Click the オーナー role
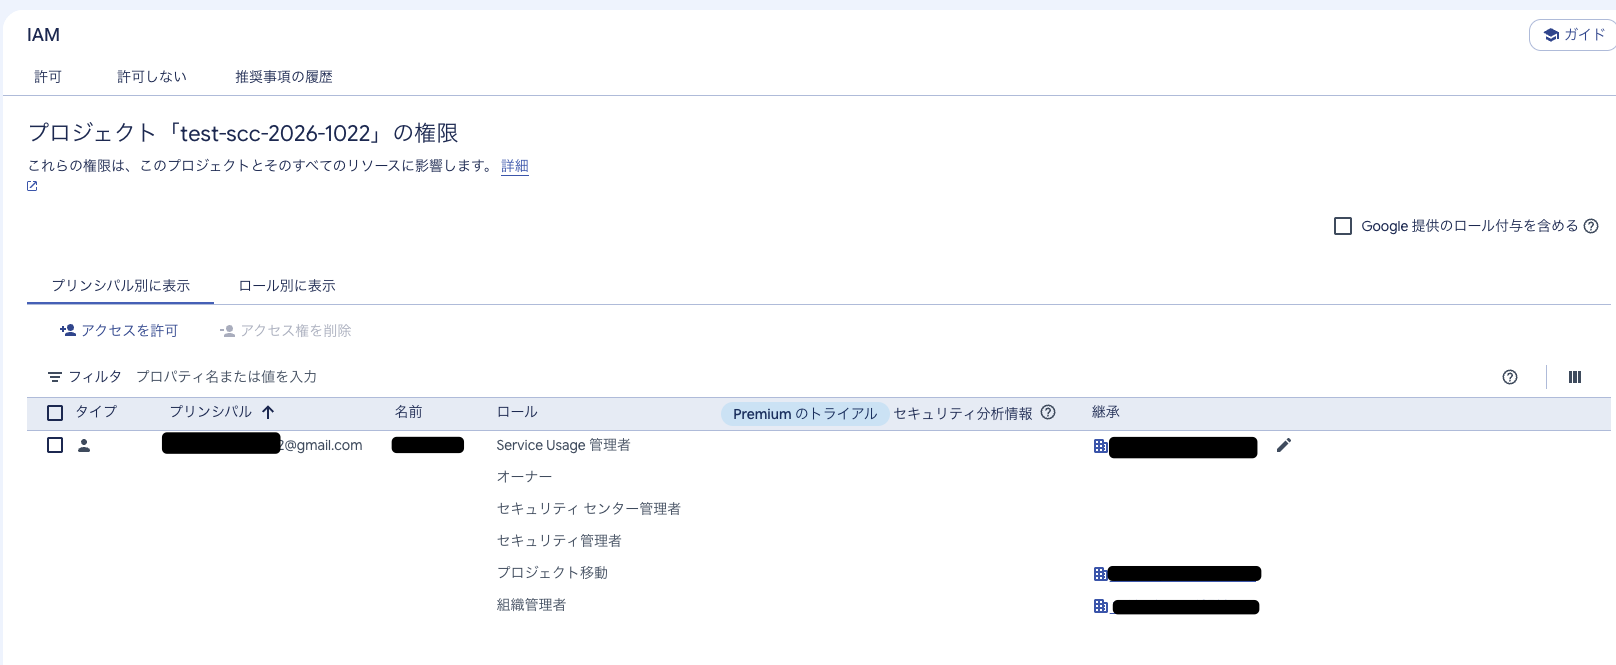This screenshot has width=1616, height=665. pyautogui.click(x=524, y=477)
